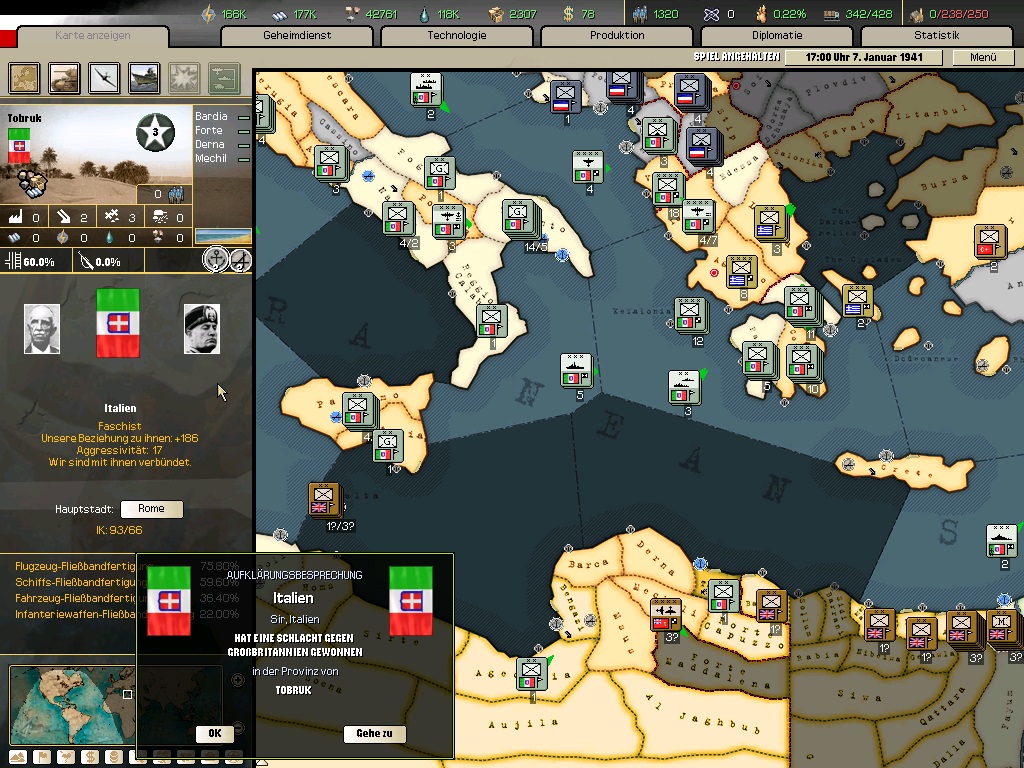Click the victory point star badge for Tobruk
Image resolution: width=1024 pixels, height=768 pixels.
(155, 131)
